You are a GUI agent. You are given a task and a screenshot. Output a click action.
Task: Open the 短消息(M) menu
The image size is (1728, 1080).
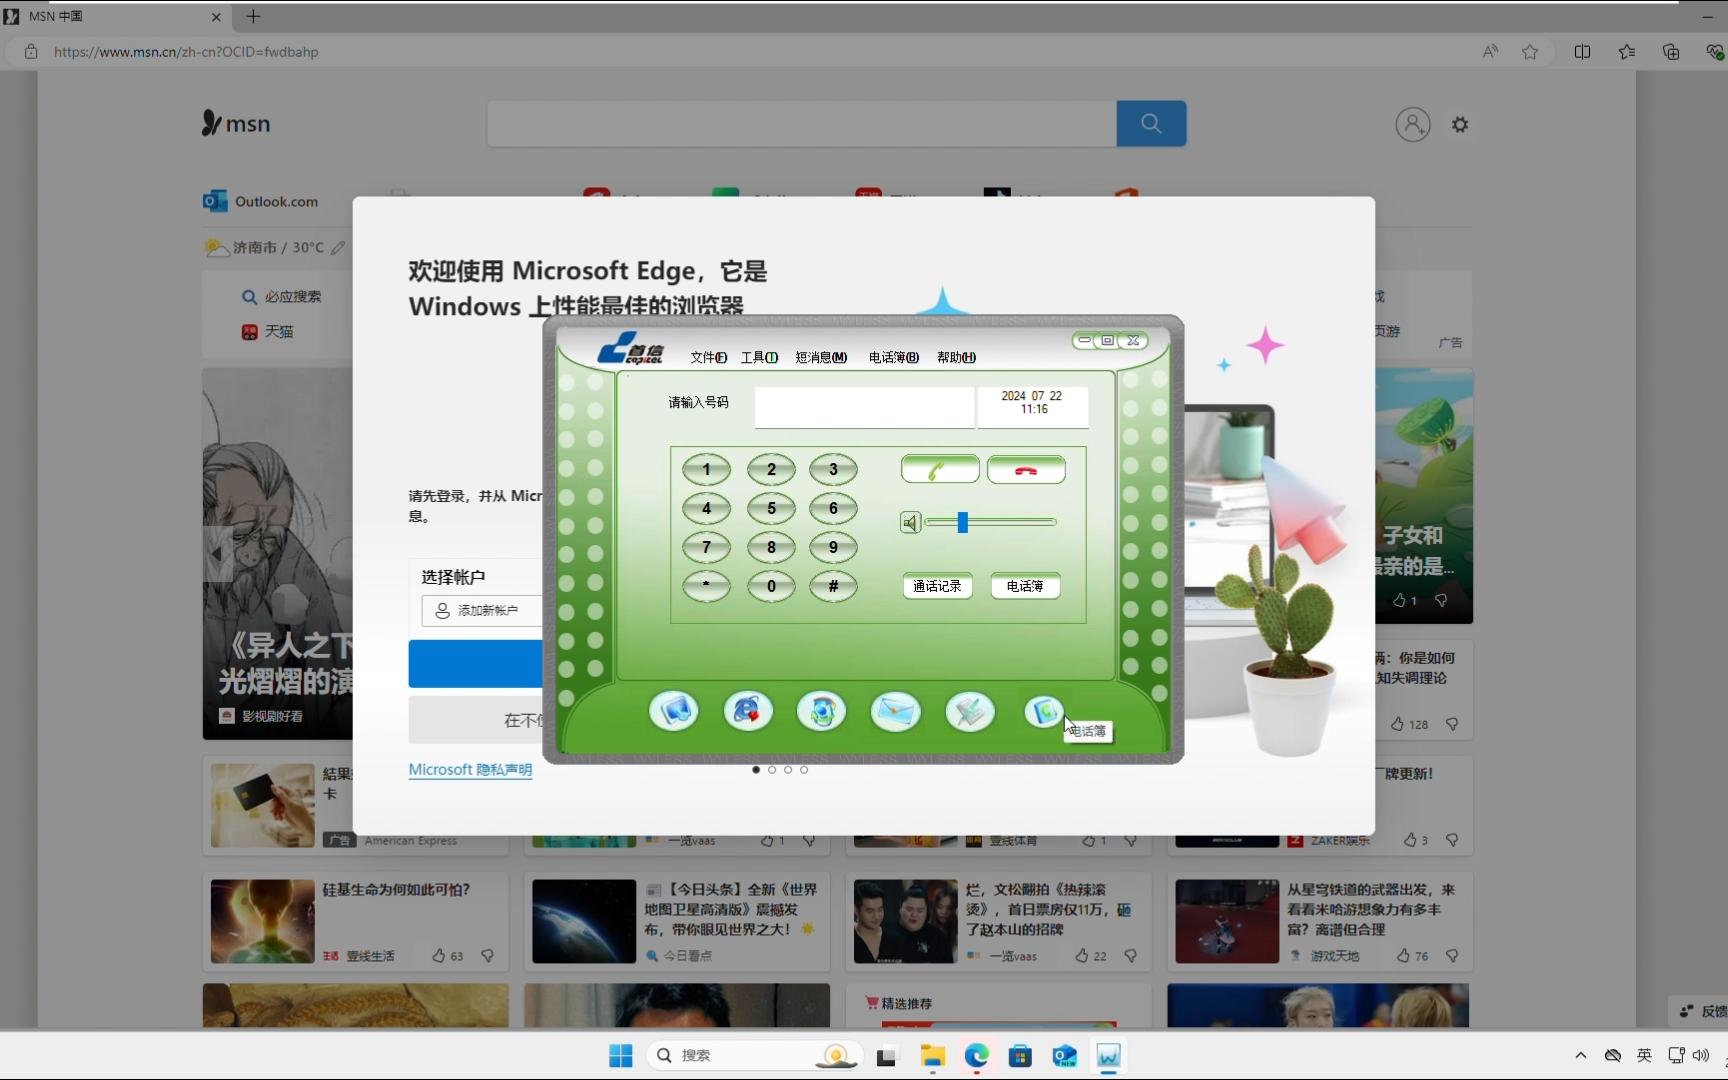pos(821,357)
